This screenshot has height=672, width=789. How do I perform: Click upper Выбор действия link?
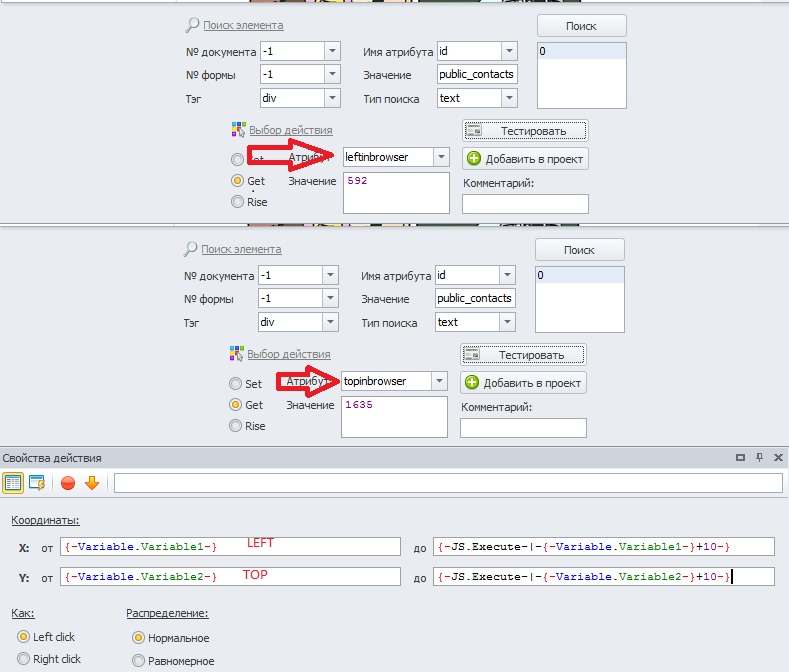291,130
